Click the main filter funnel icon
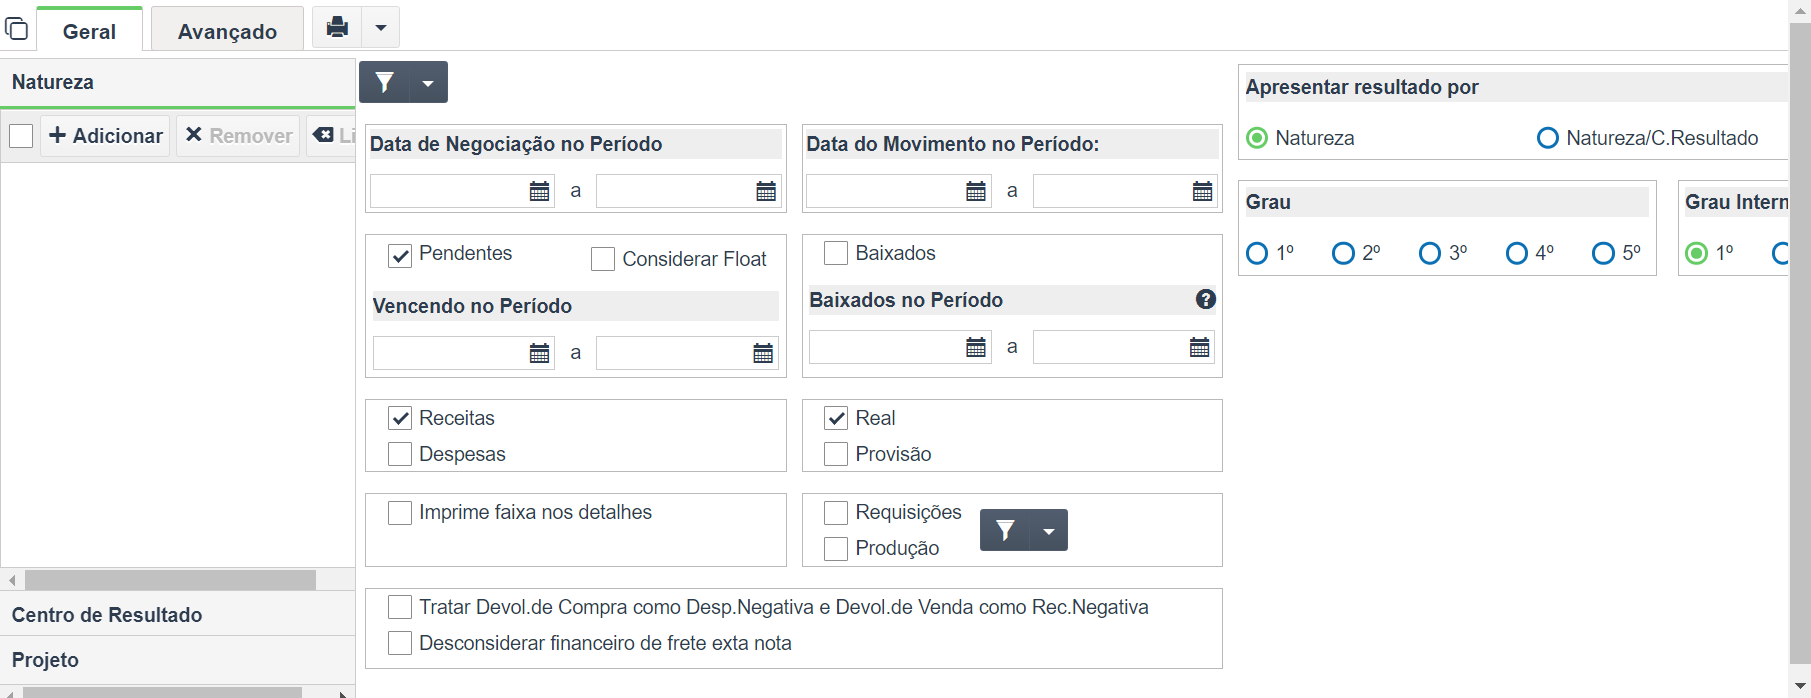The height and width of the screenshot is (698, 1811). pyautogui.click(x=385, y=82)
